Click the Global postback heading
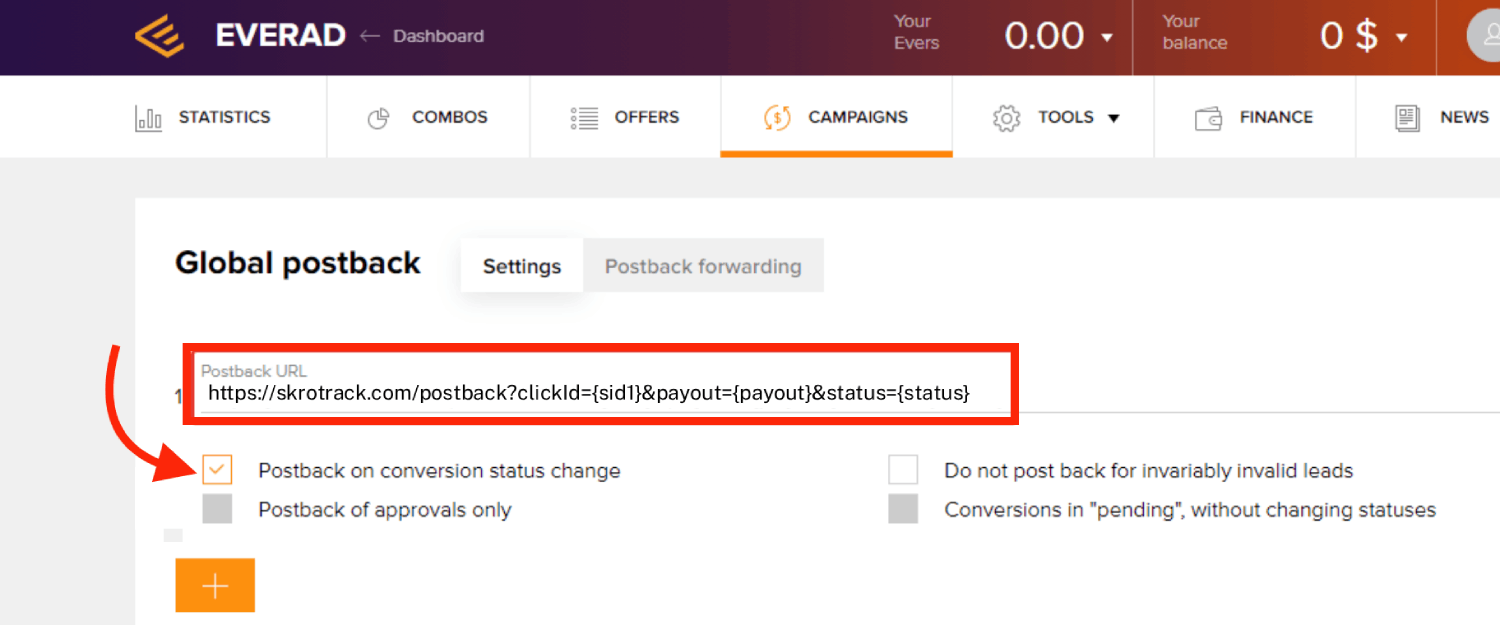Viewport: 1500px width, 625px height. [x=298, y=263]
